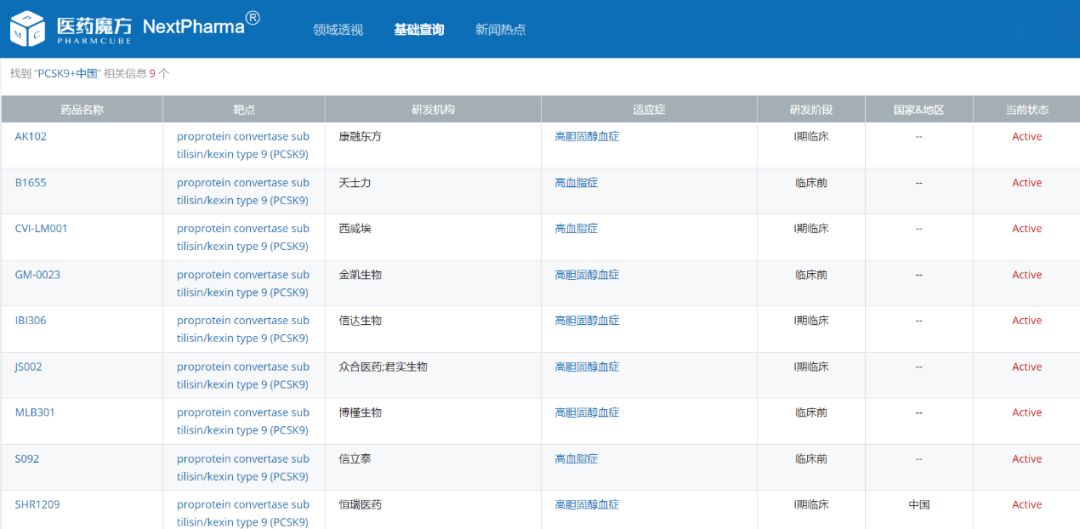The height and width of the screenshot is (529, 1080).
Task: Click the 适应症 column header
Action: [x=649, y=110]
